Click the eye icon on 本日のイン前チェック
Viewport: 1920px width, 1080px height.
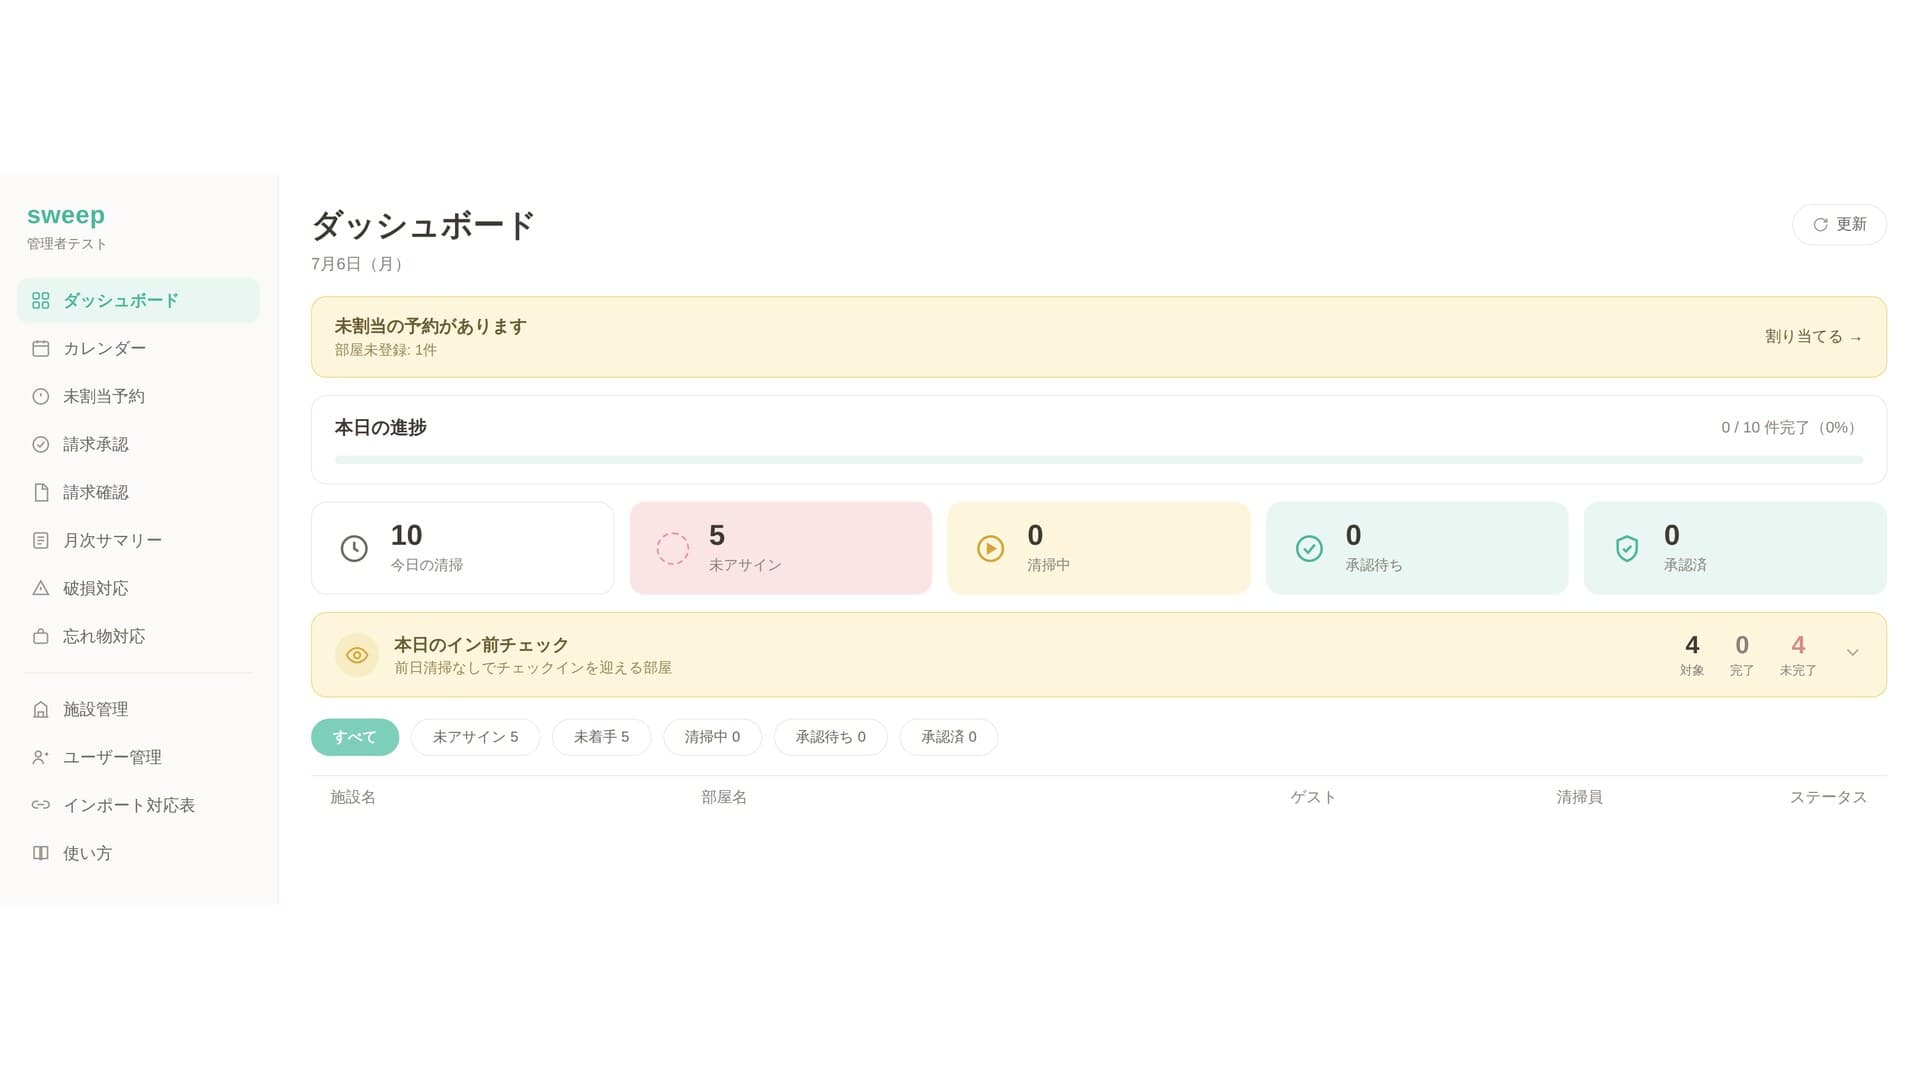coord(357,655)
